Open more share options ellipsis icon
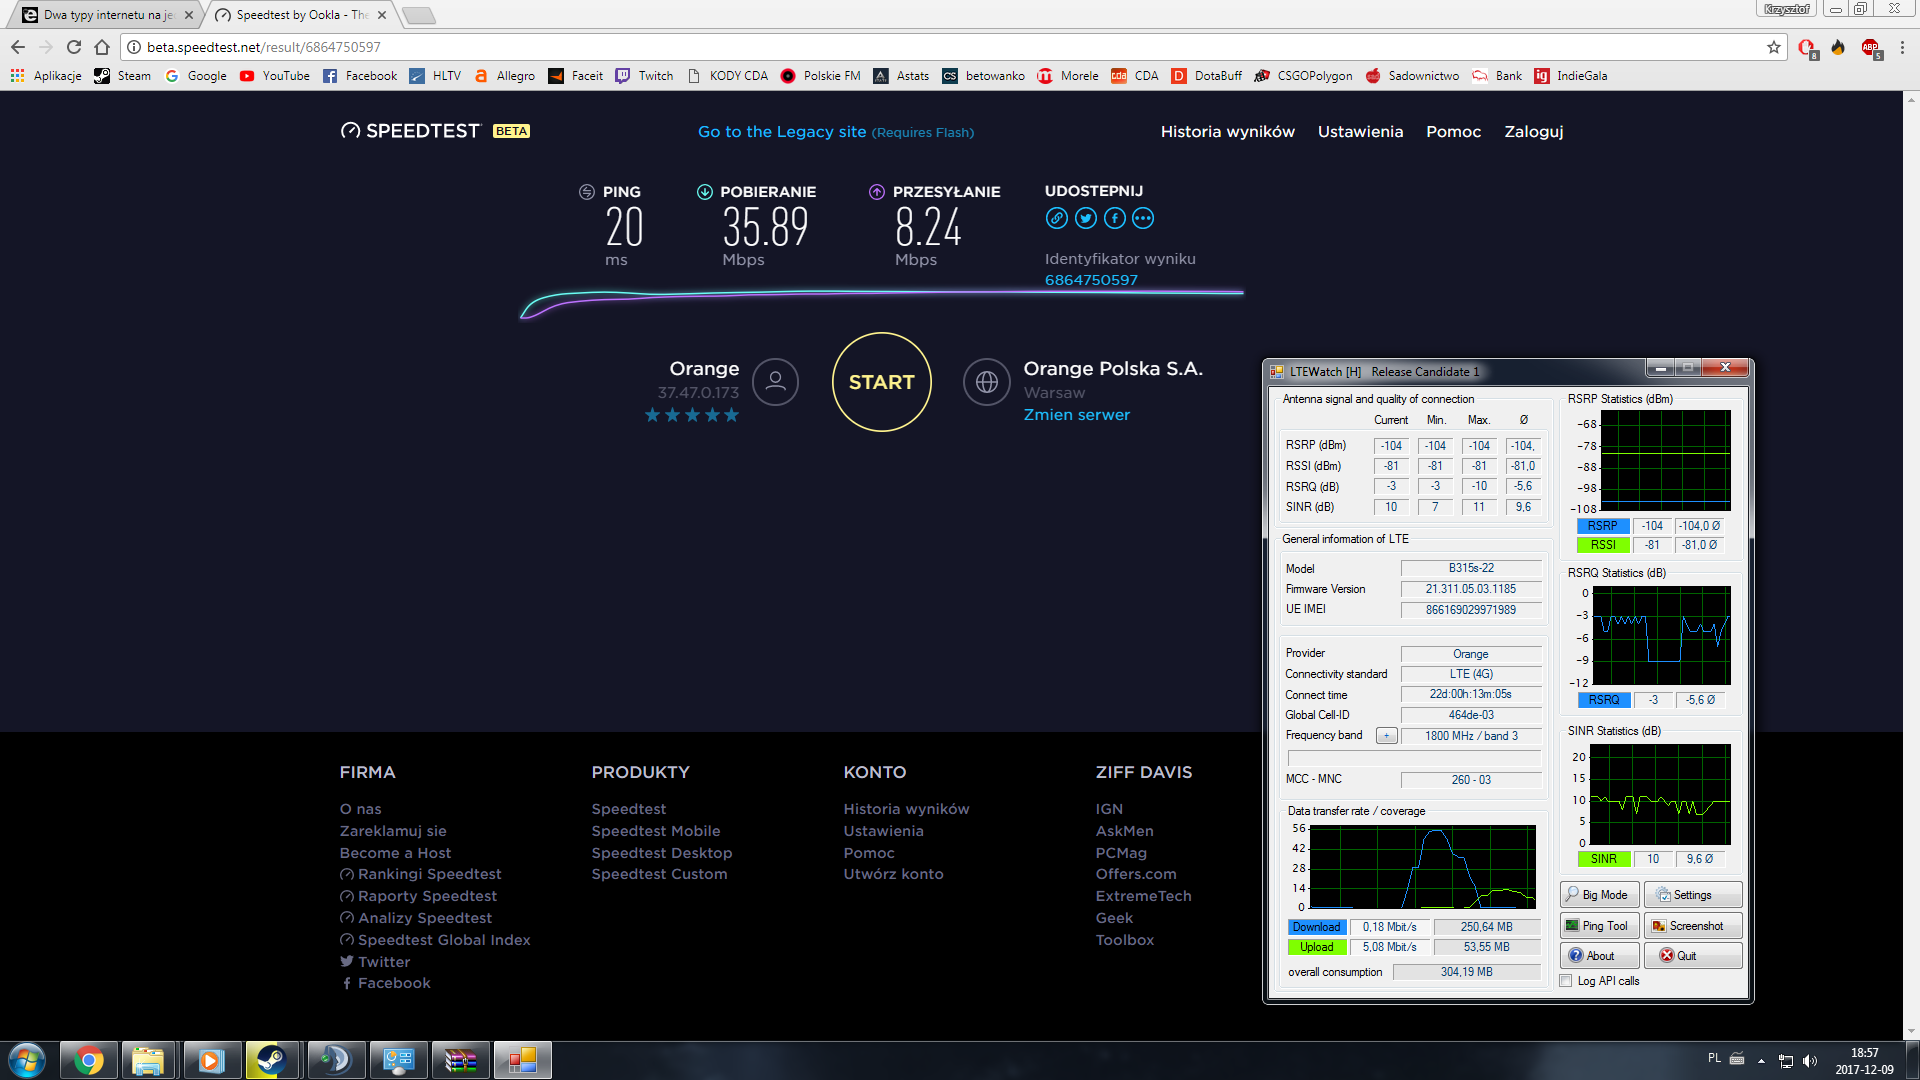 pyautogui.click(x=1143, y=218)
